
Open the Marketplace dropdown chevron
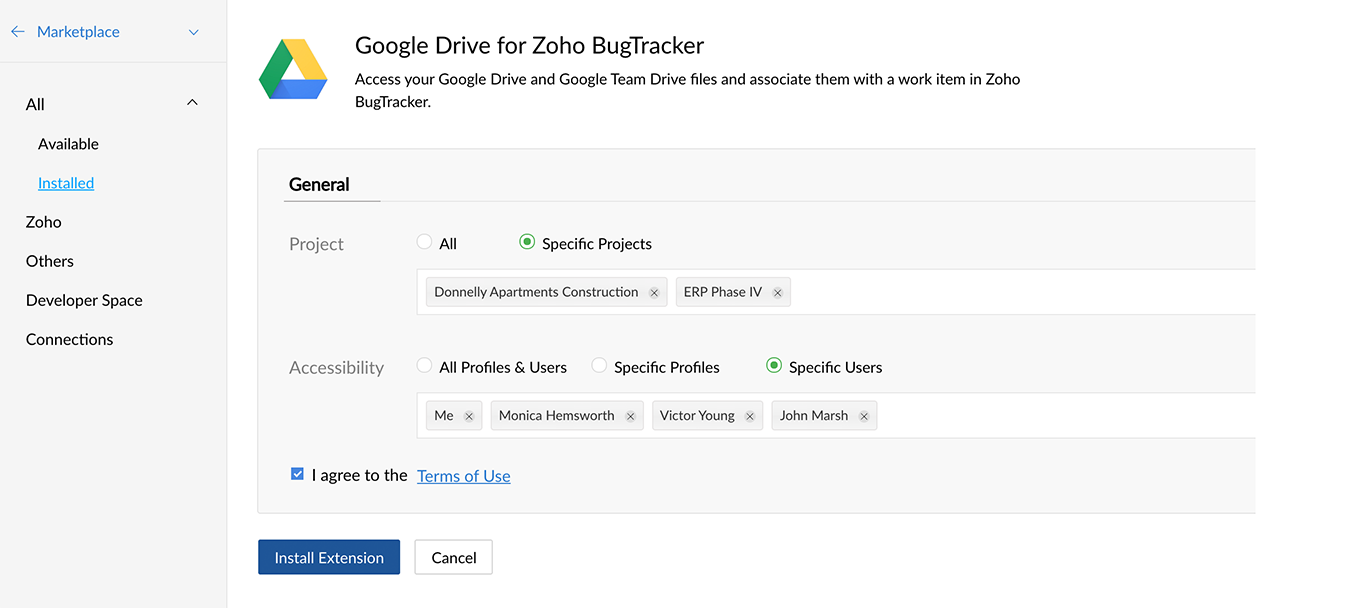[x=194, y=32]
